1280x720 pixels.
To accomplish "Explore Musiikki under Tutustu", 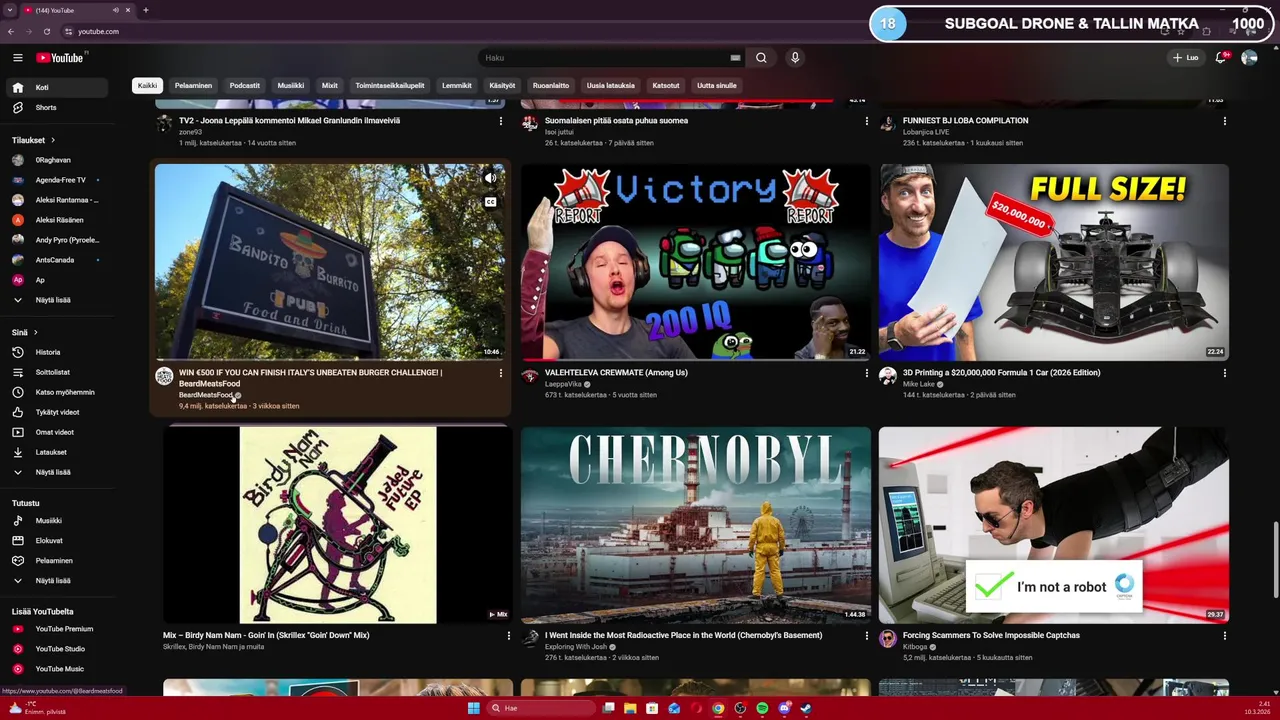I will coord(58,521).
